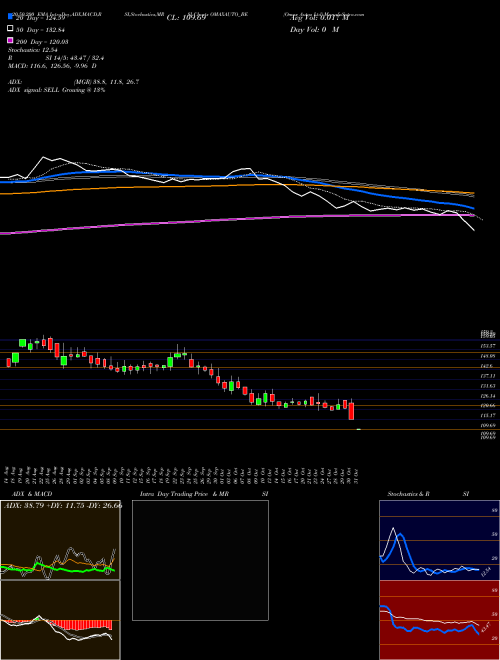
Task: Click the '31 Oct' date axis label
Action: pos(357,475)
